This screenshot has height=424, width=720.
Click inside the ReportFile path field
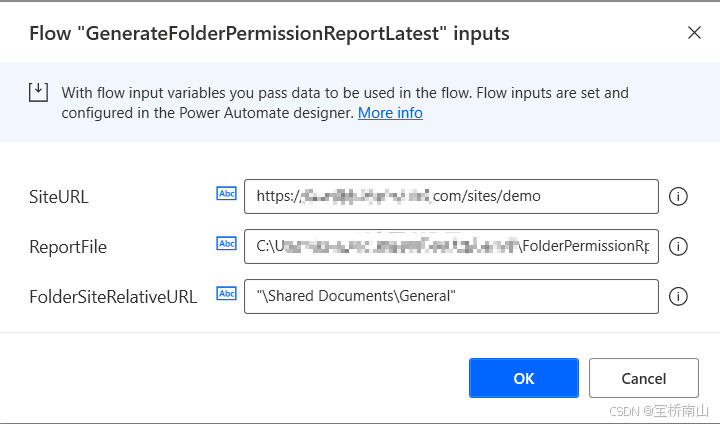coord(451,247)
